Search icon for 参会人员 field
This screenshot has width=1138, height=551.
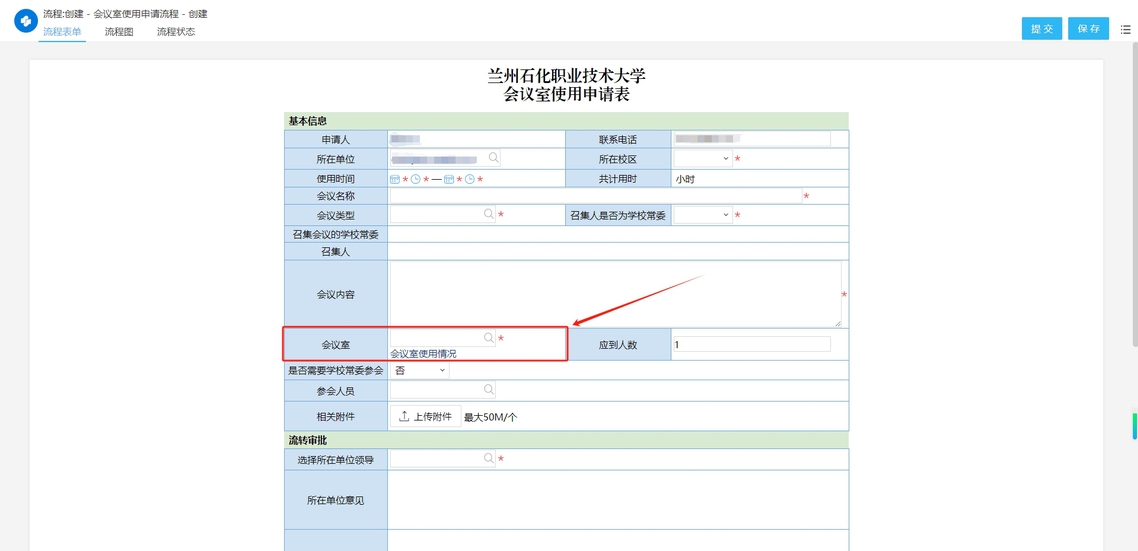[x=489, y=390]
